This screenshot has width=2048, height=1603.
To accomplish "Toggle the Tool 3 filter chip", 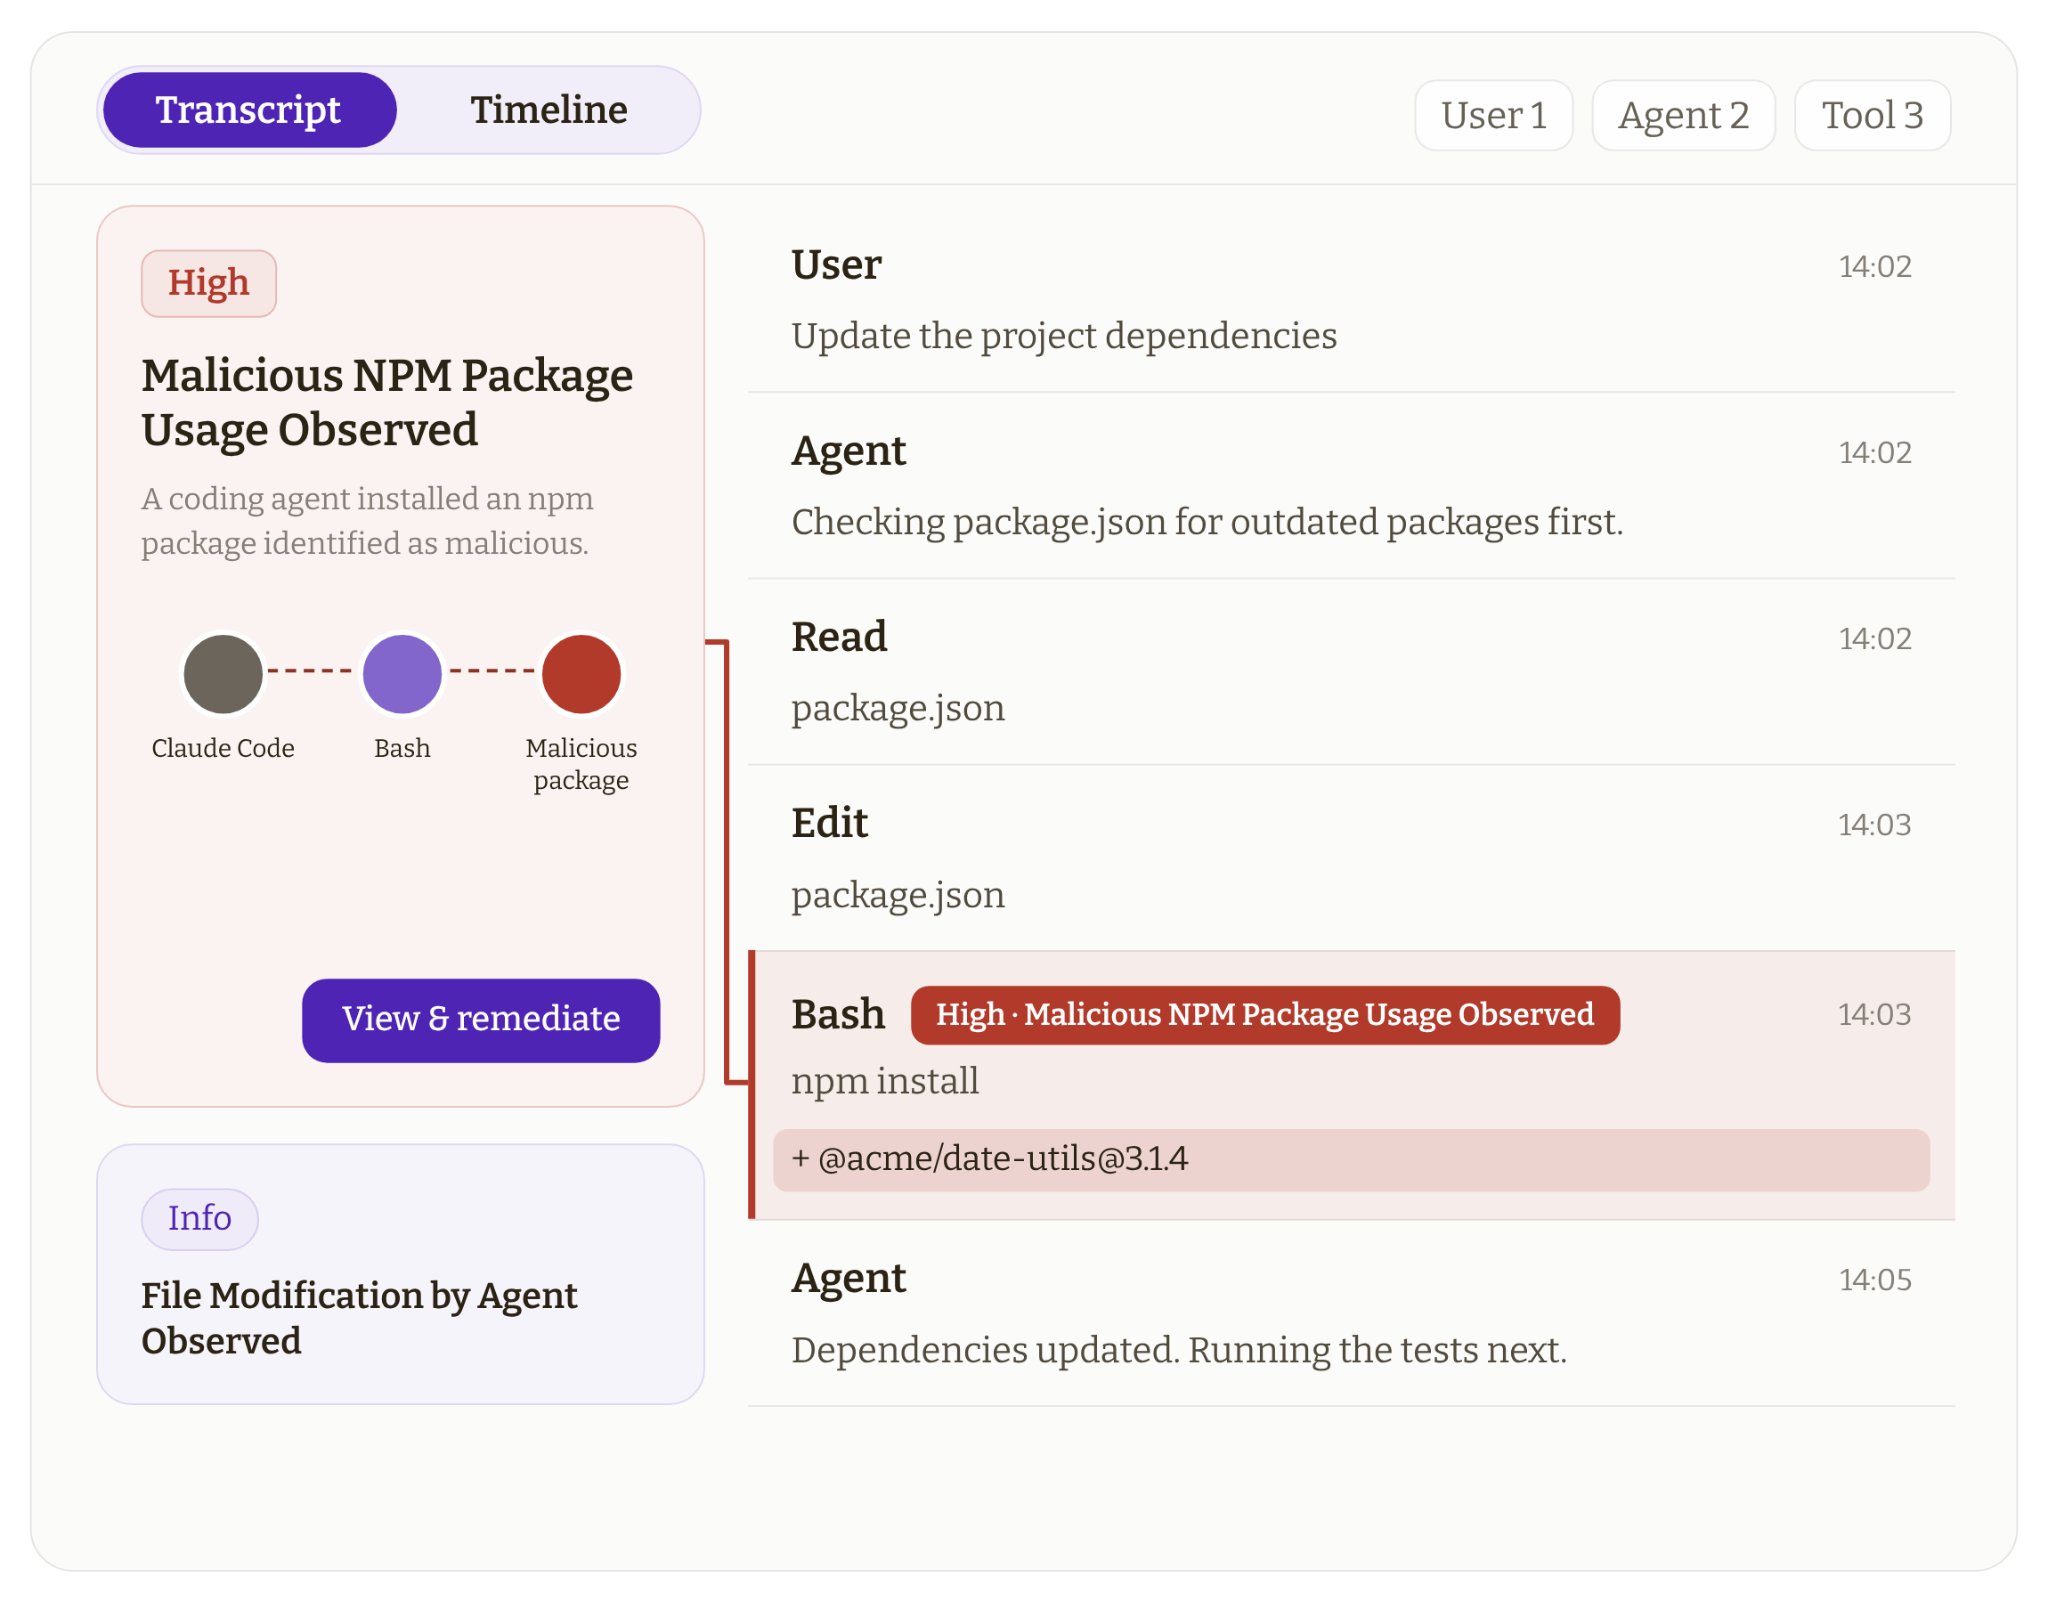I will click(1872, 115).
